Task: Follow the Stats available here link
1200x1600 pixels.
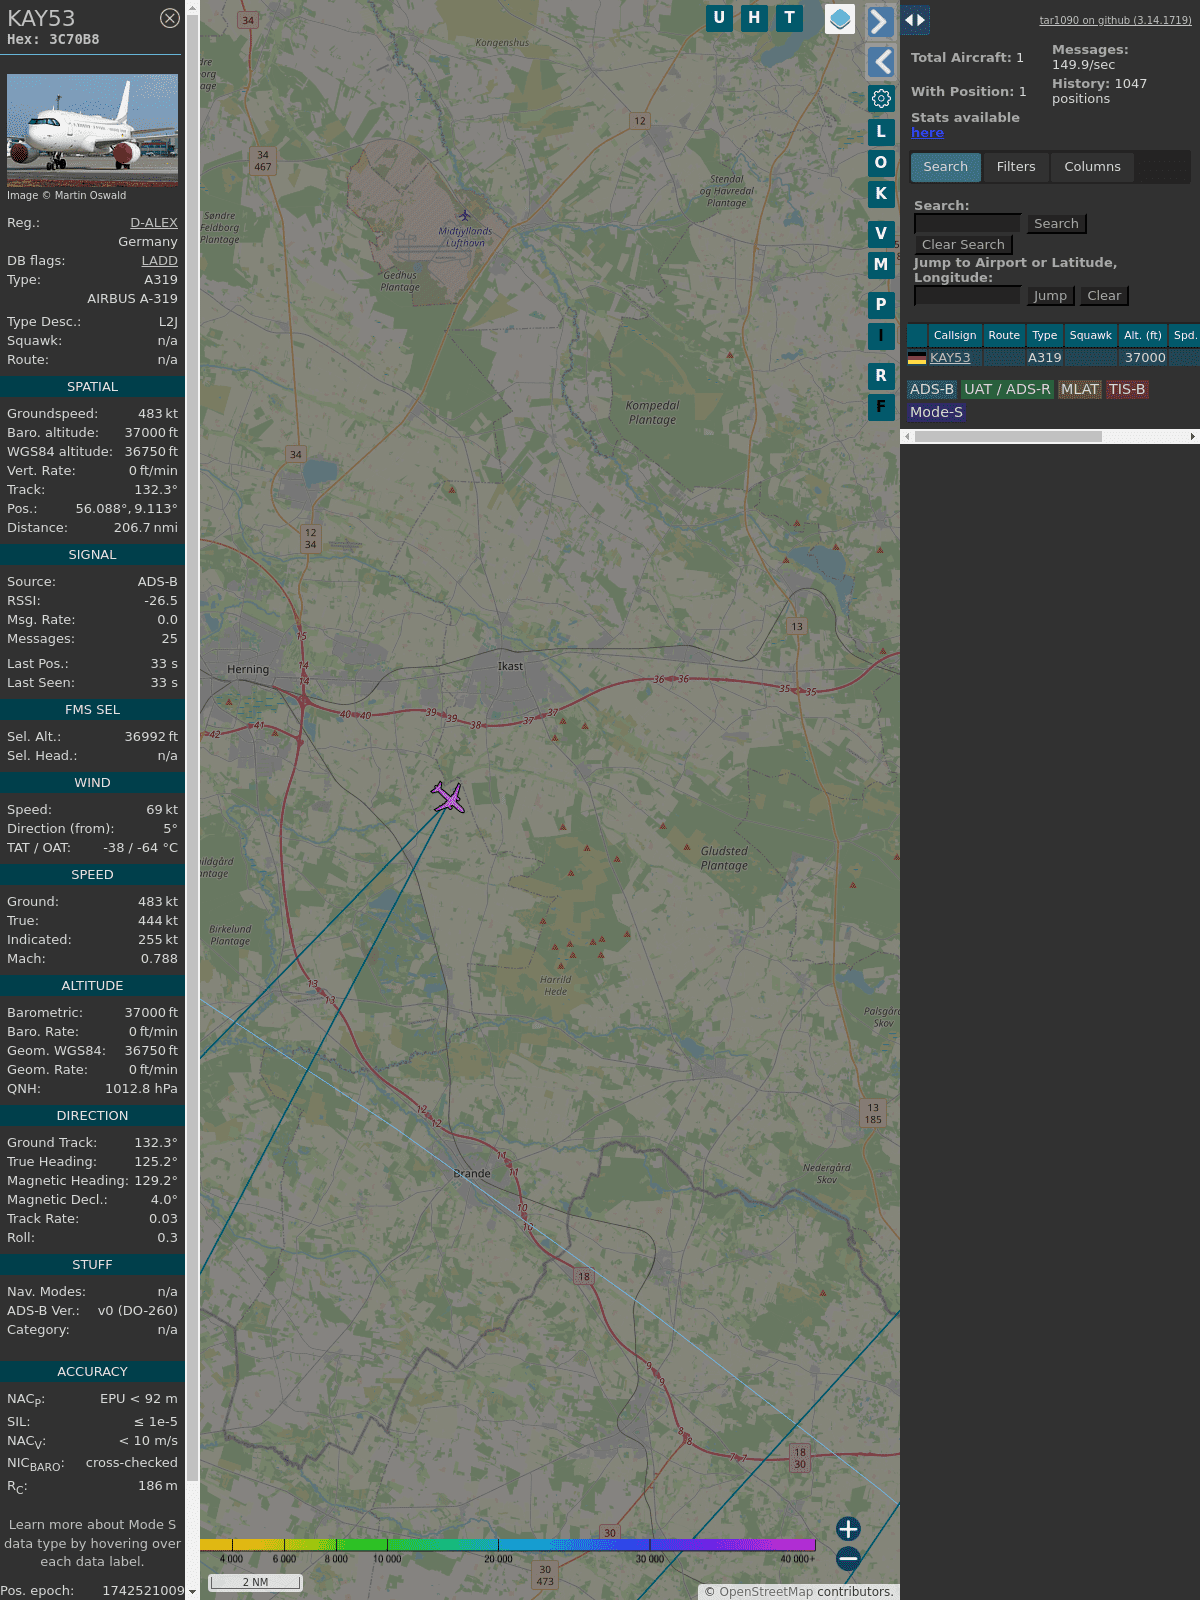Action: coord(927,133)
